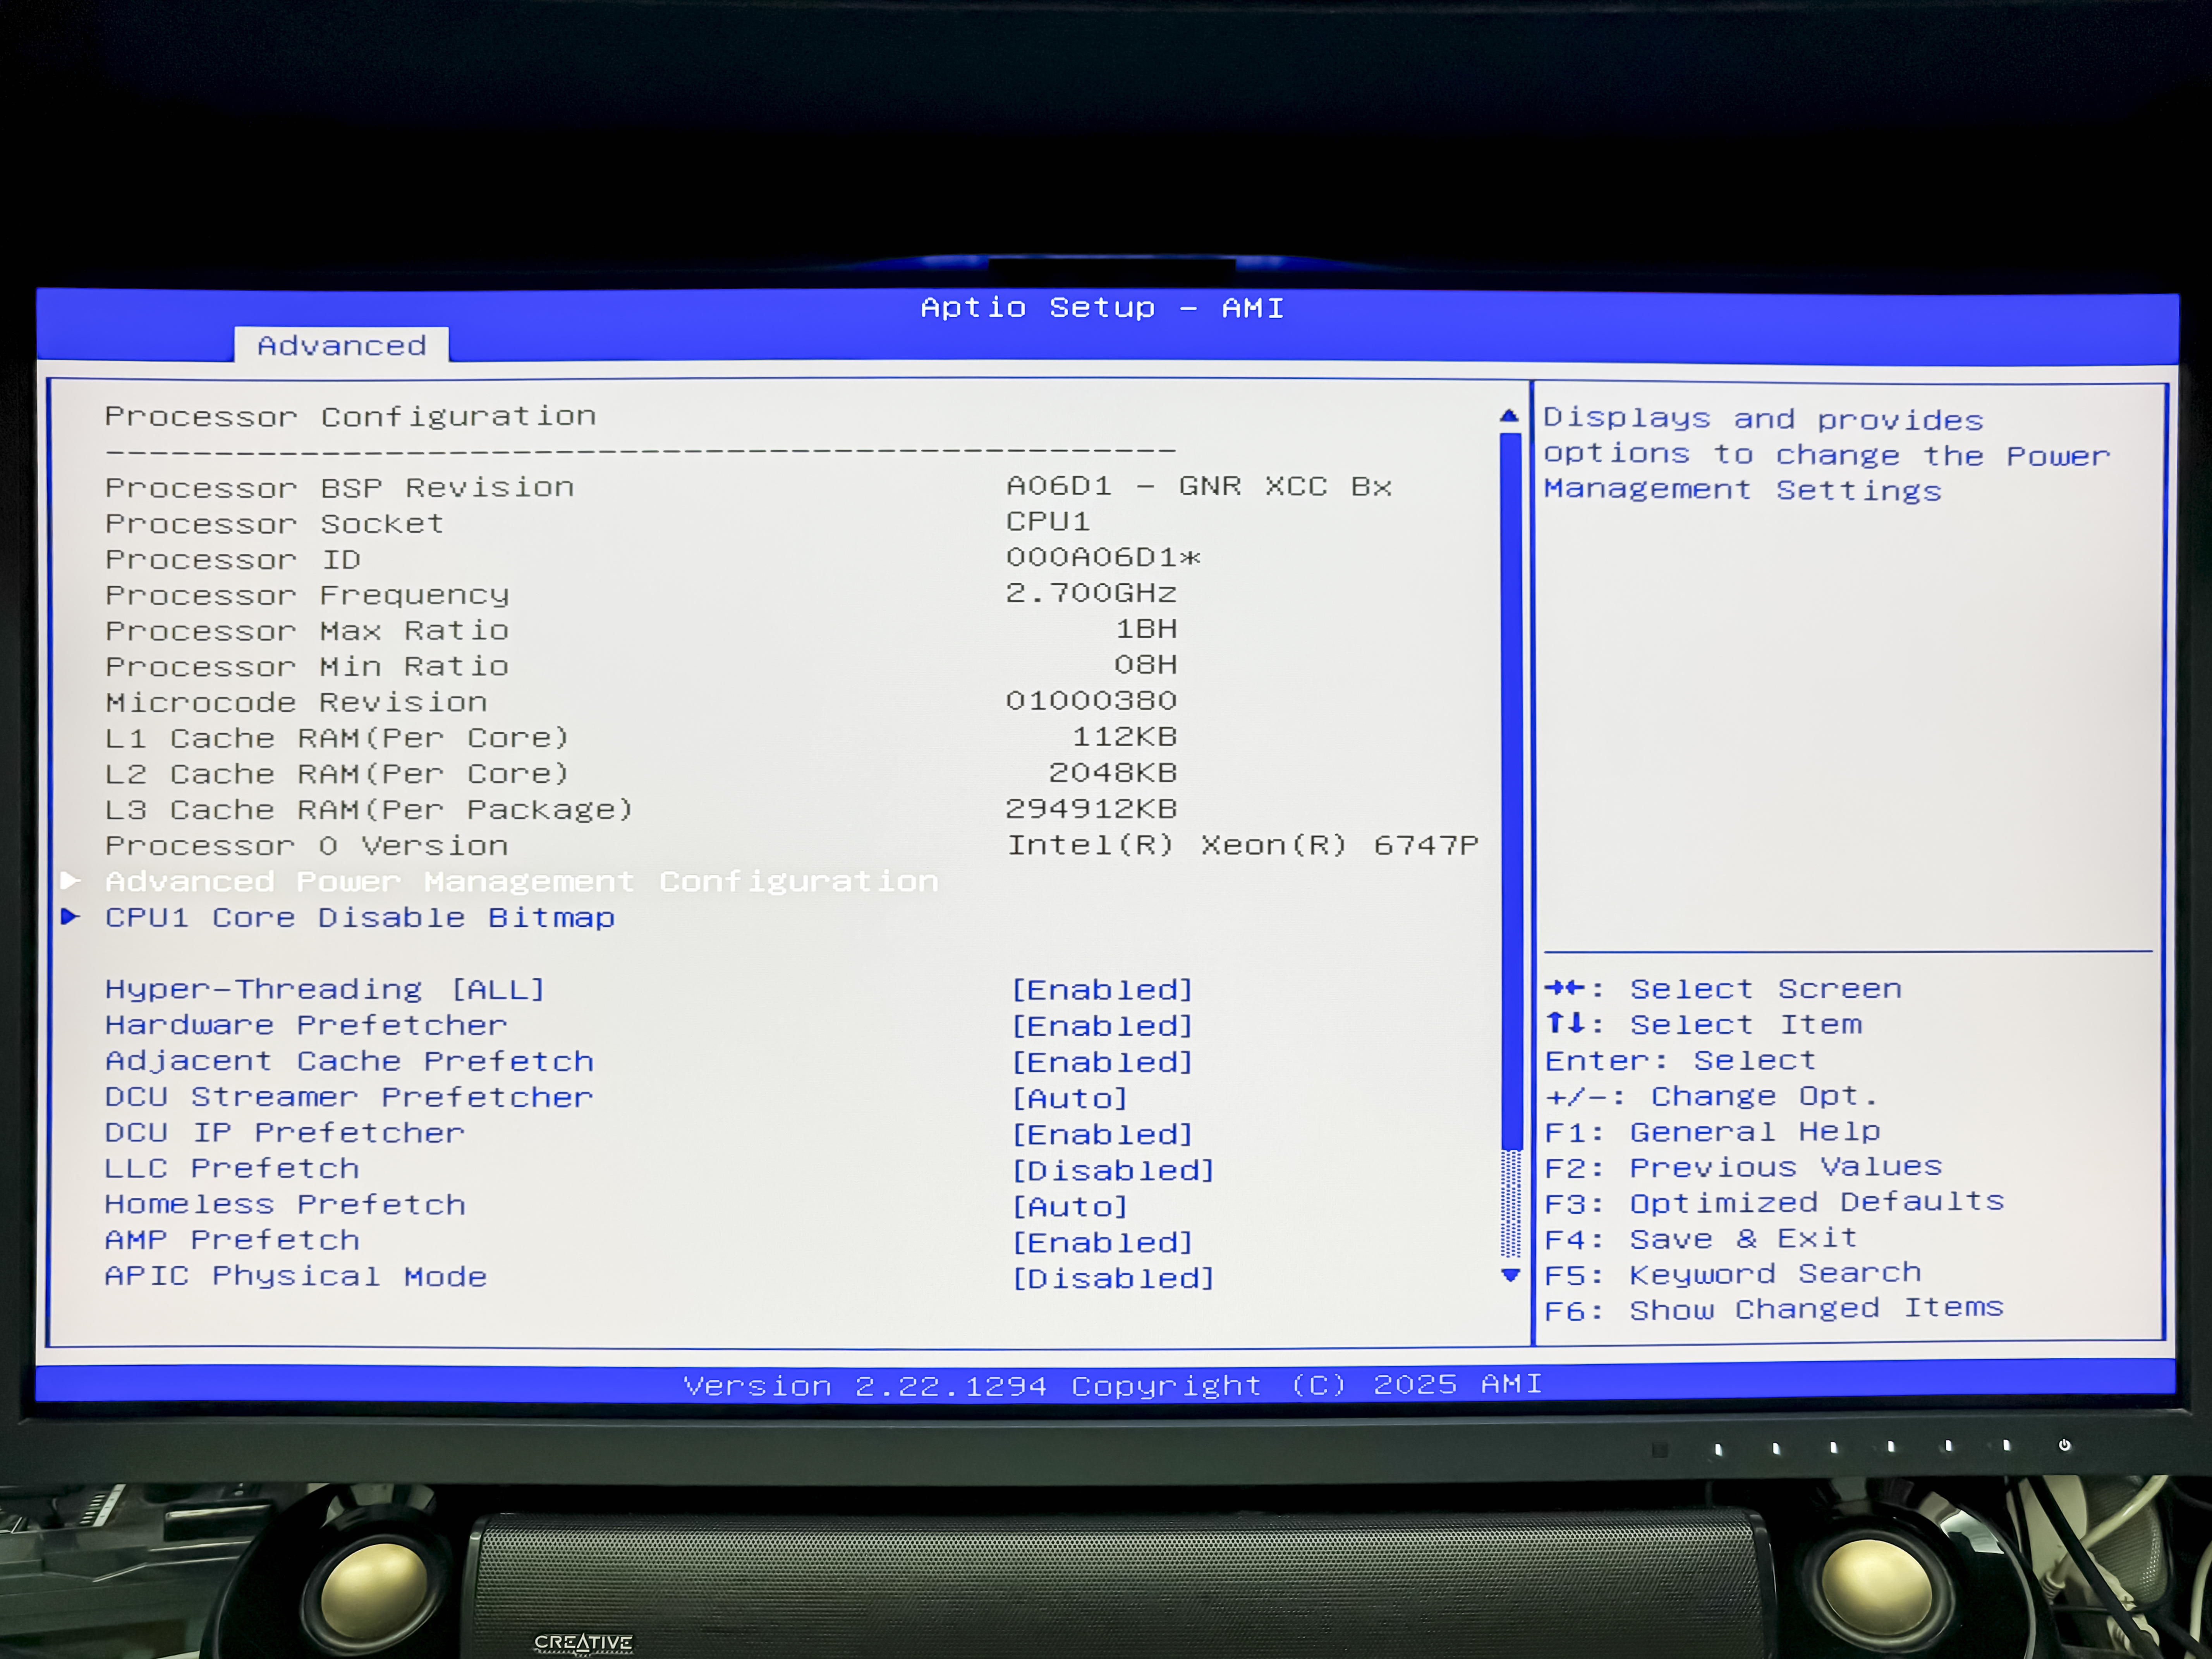Select the AMP Prefetch setting
Image resolution: width=2212 pixels, height=1659 pixels.
[232, 1240]
